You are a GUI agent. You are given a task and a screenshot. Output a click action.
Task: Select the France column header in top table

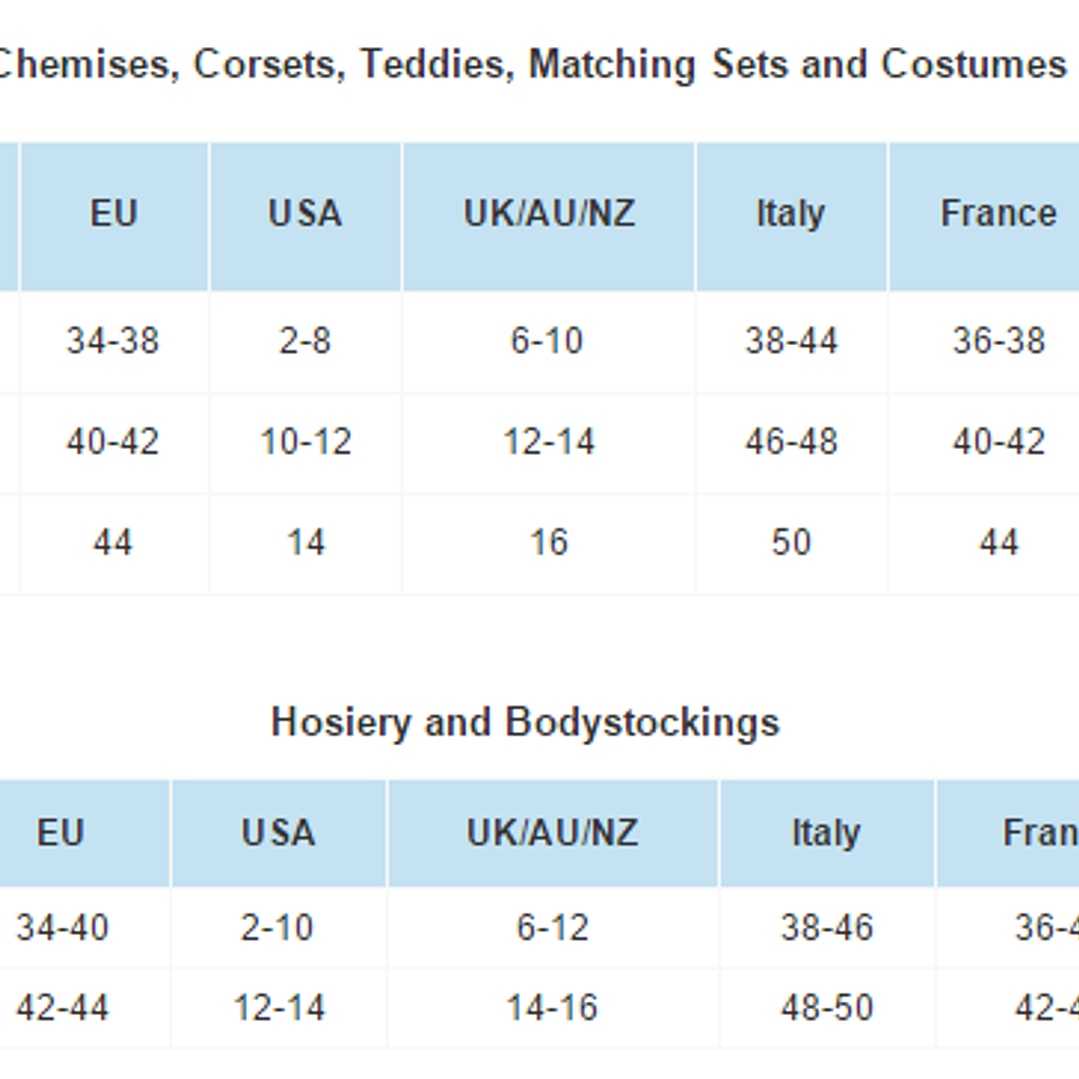(998, 214)
